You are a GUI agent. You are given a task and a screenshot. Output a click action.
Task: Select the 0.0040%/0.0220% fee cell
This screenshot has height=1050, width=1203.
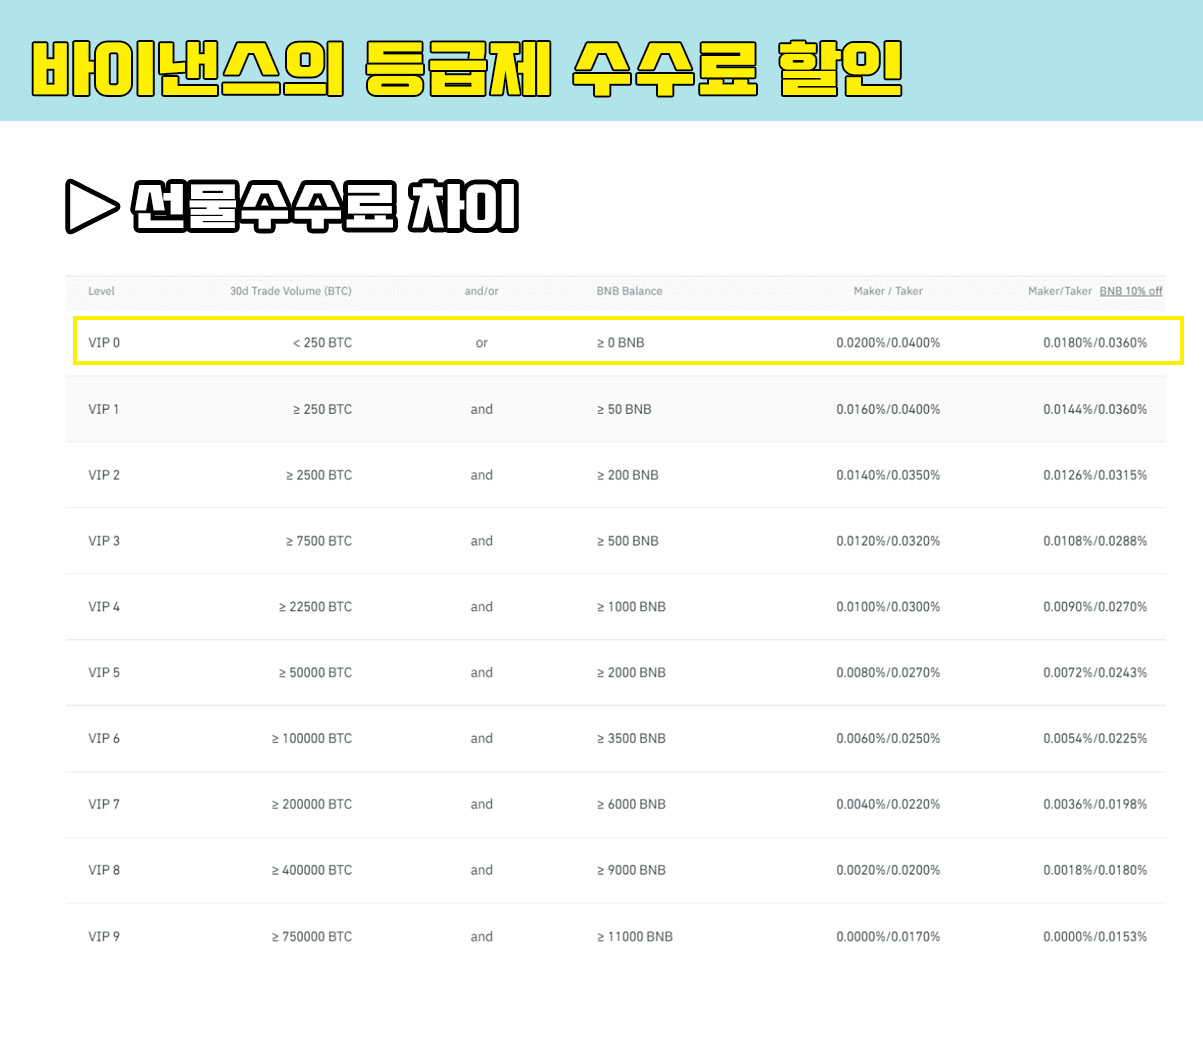888,804
